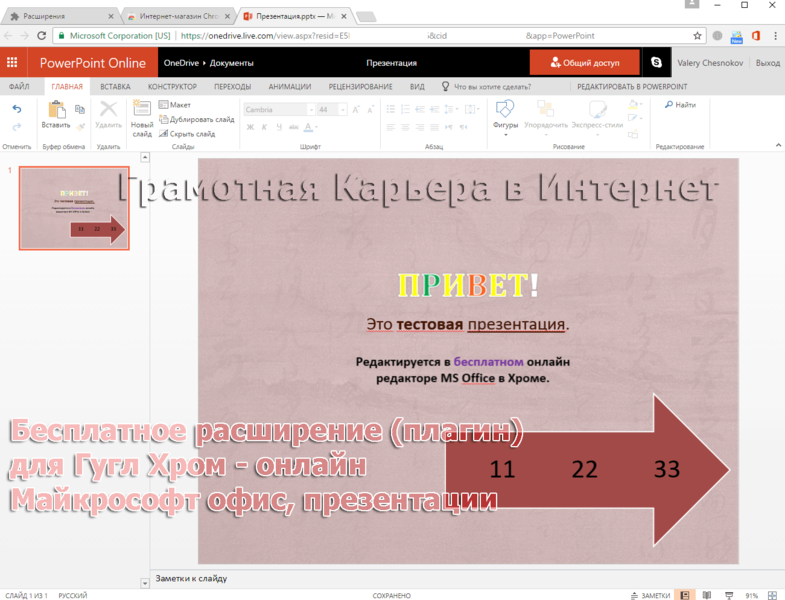
Task: Click the duplicate shape icon in Рисование
Action: [x=633, y=134]
